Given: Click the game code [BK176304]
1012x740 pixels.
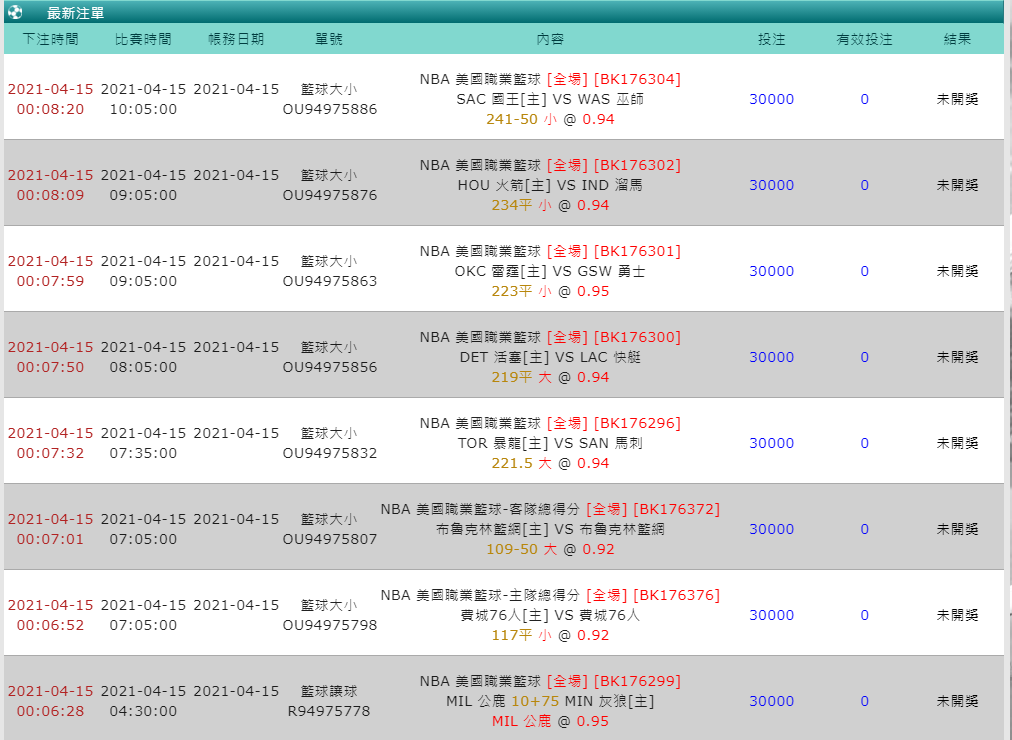Looking at the screenshot, I should click(x=637, y=79).
